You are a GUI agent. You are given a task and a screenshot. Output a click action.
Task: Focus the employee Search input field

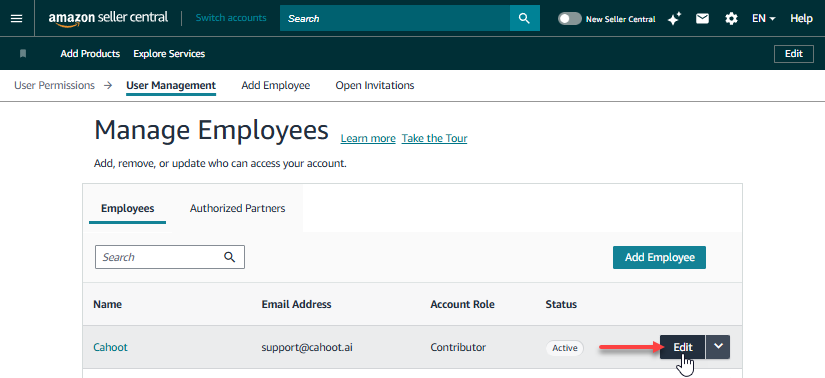point(170,257)
